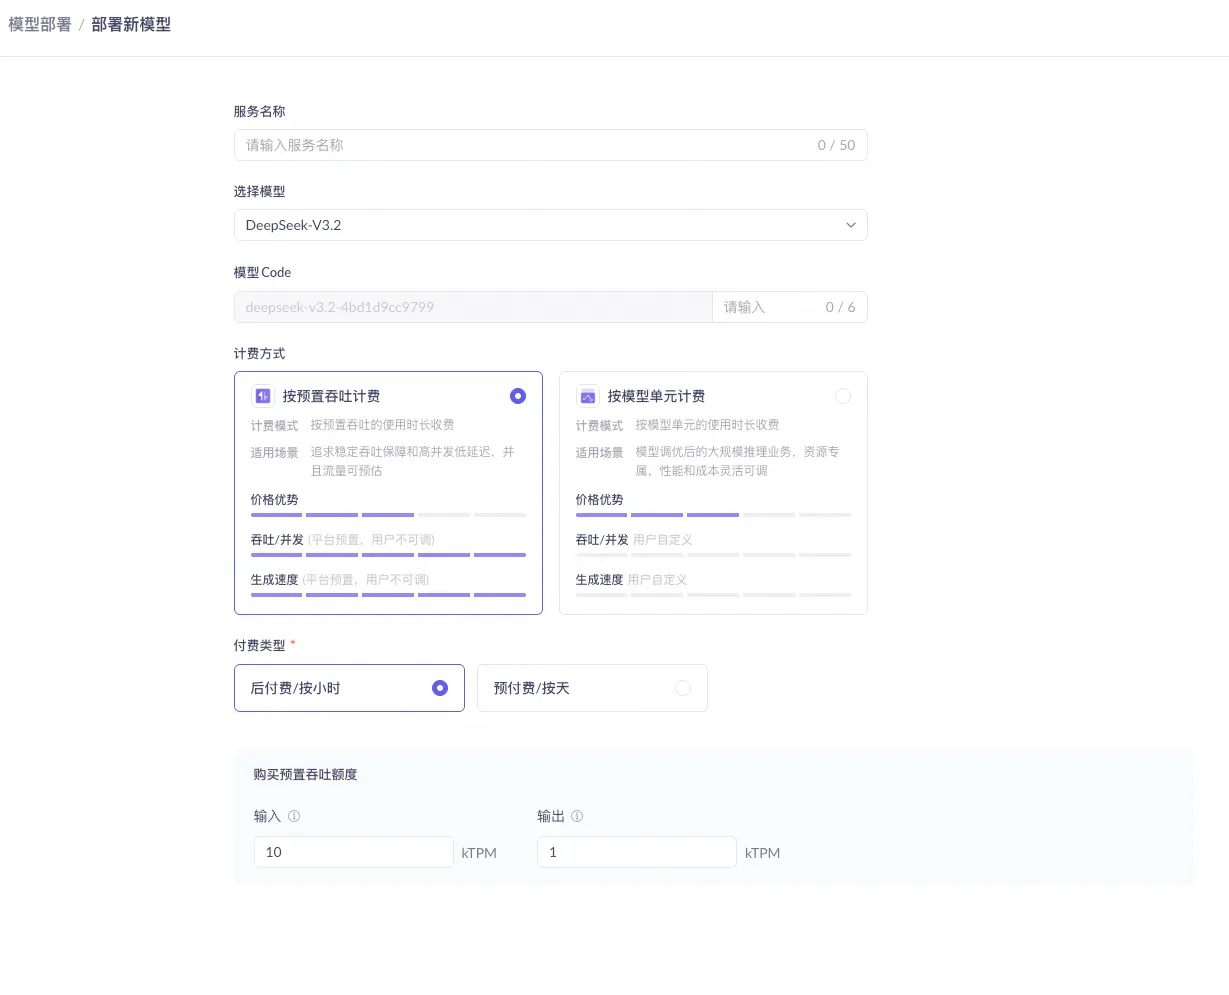Click kTPM unit beside 输入 field
The width and height of the screenshot is (1229, 995).
tap(479, 853)
